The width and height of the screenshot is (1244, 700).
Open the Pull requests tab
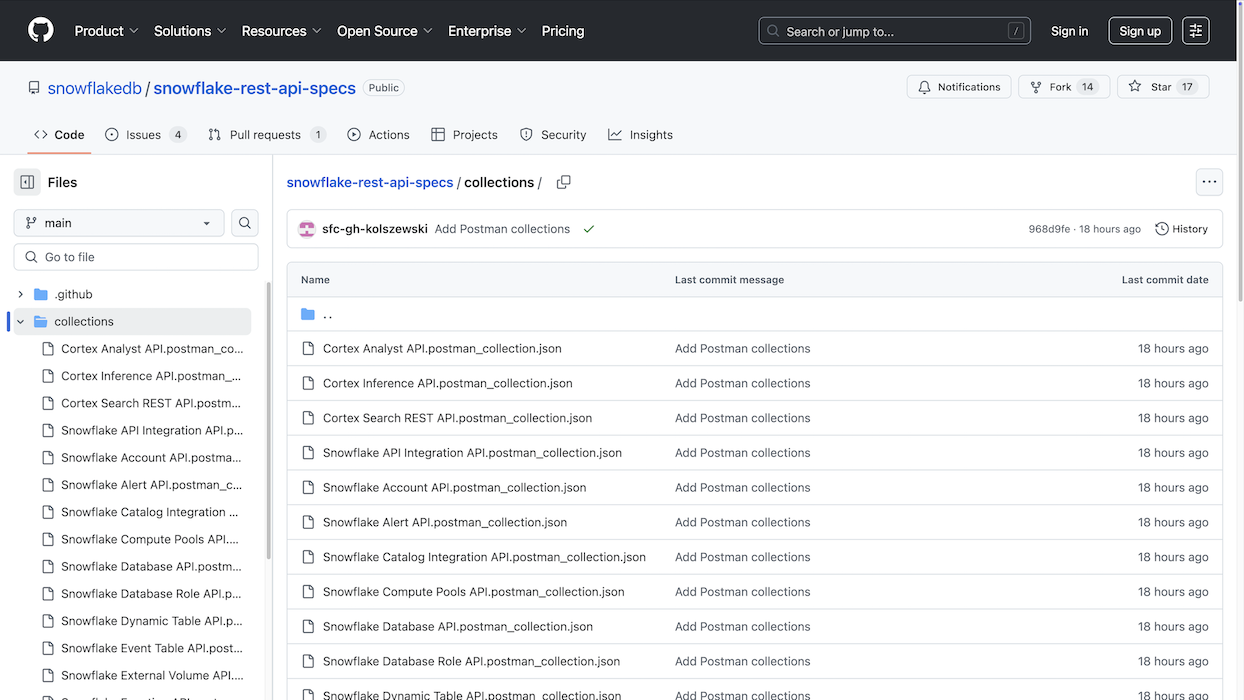[x=265, y=135]
